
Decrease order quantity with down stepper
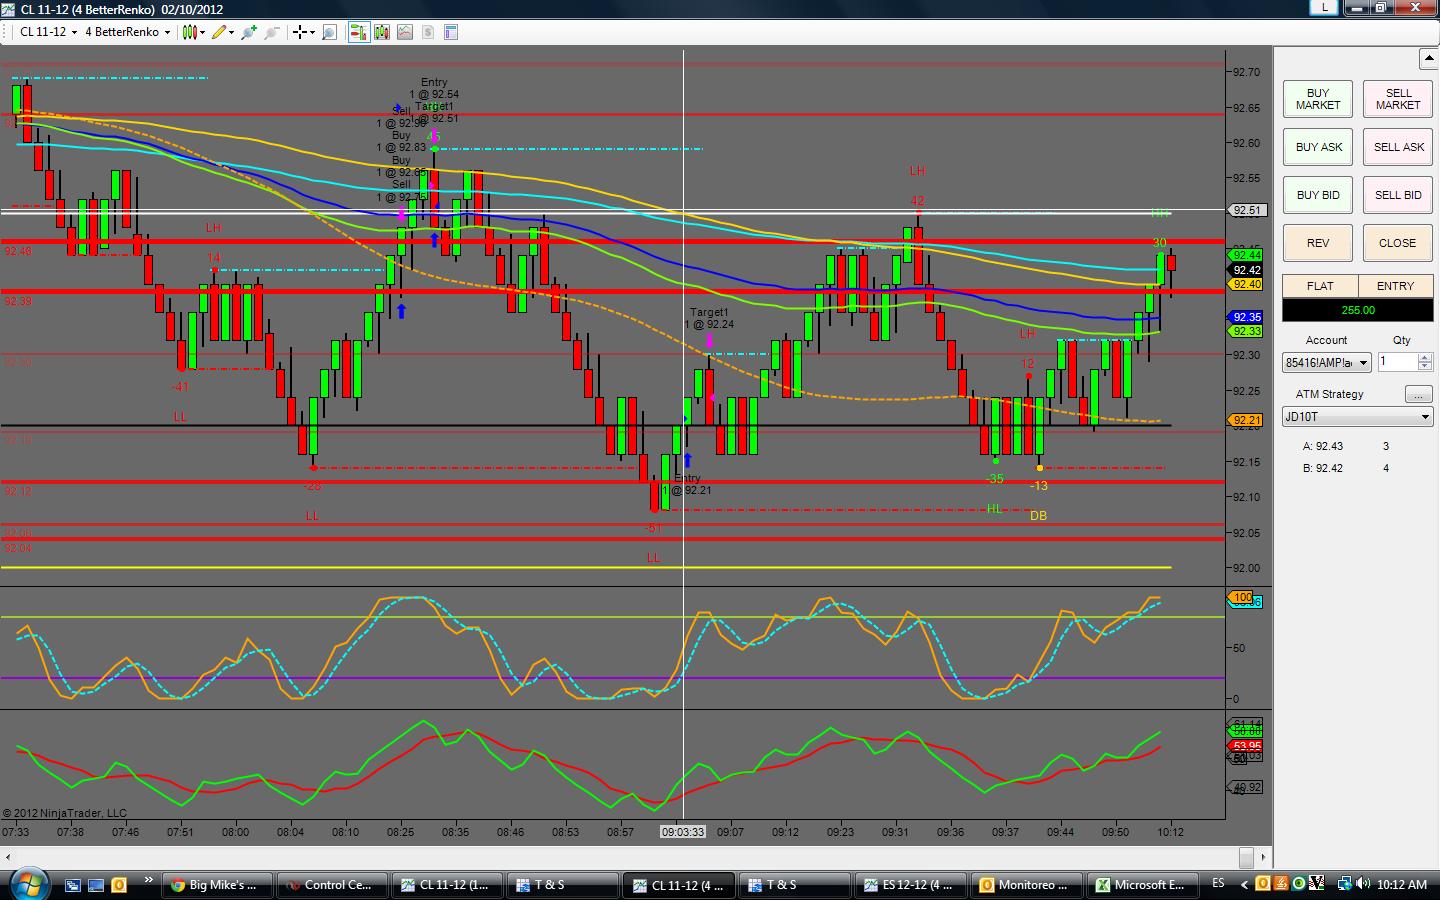pos(1425,367)
